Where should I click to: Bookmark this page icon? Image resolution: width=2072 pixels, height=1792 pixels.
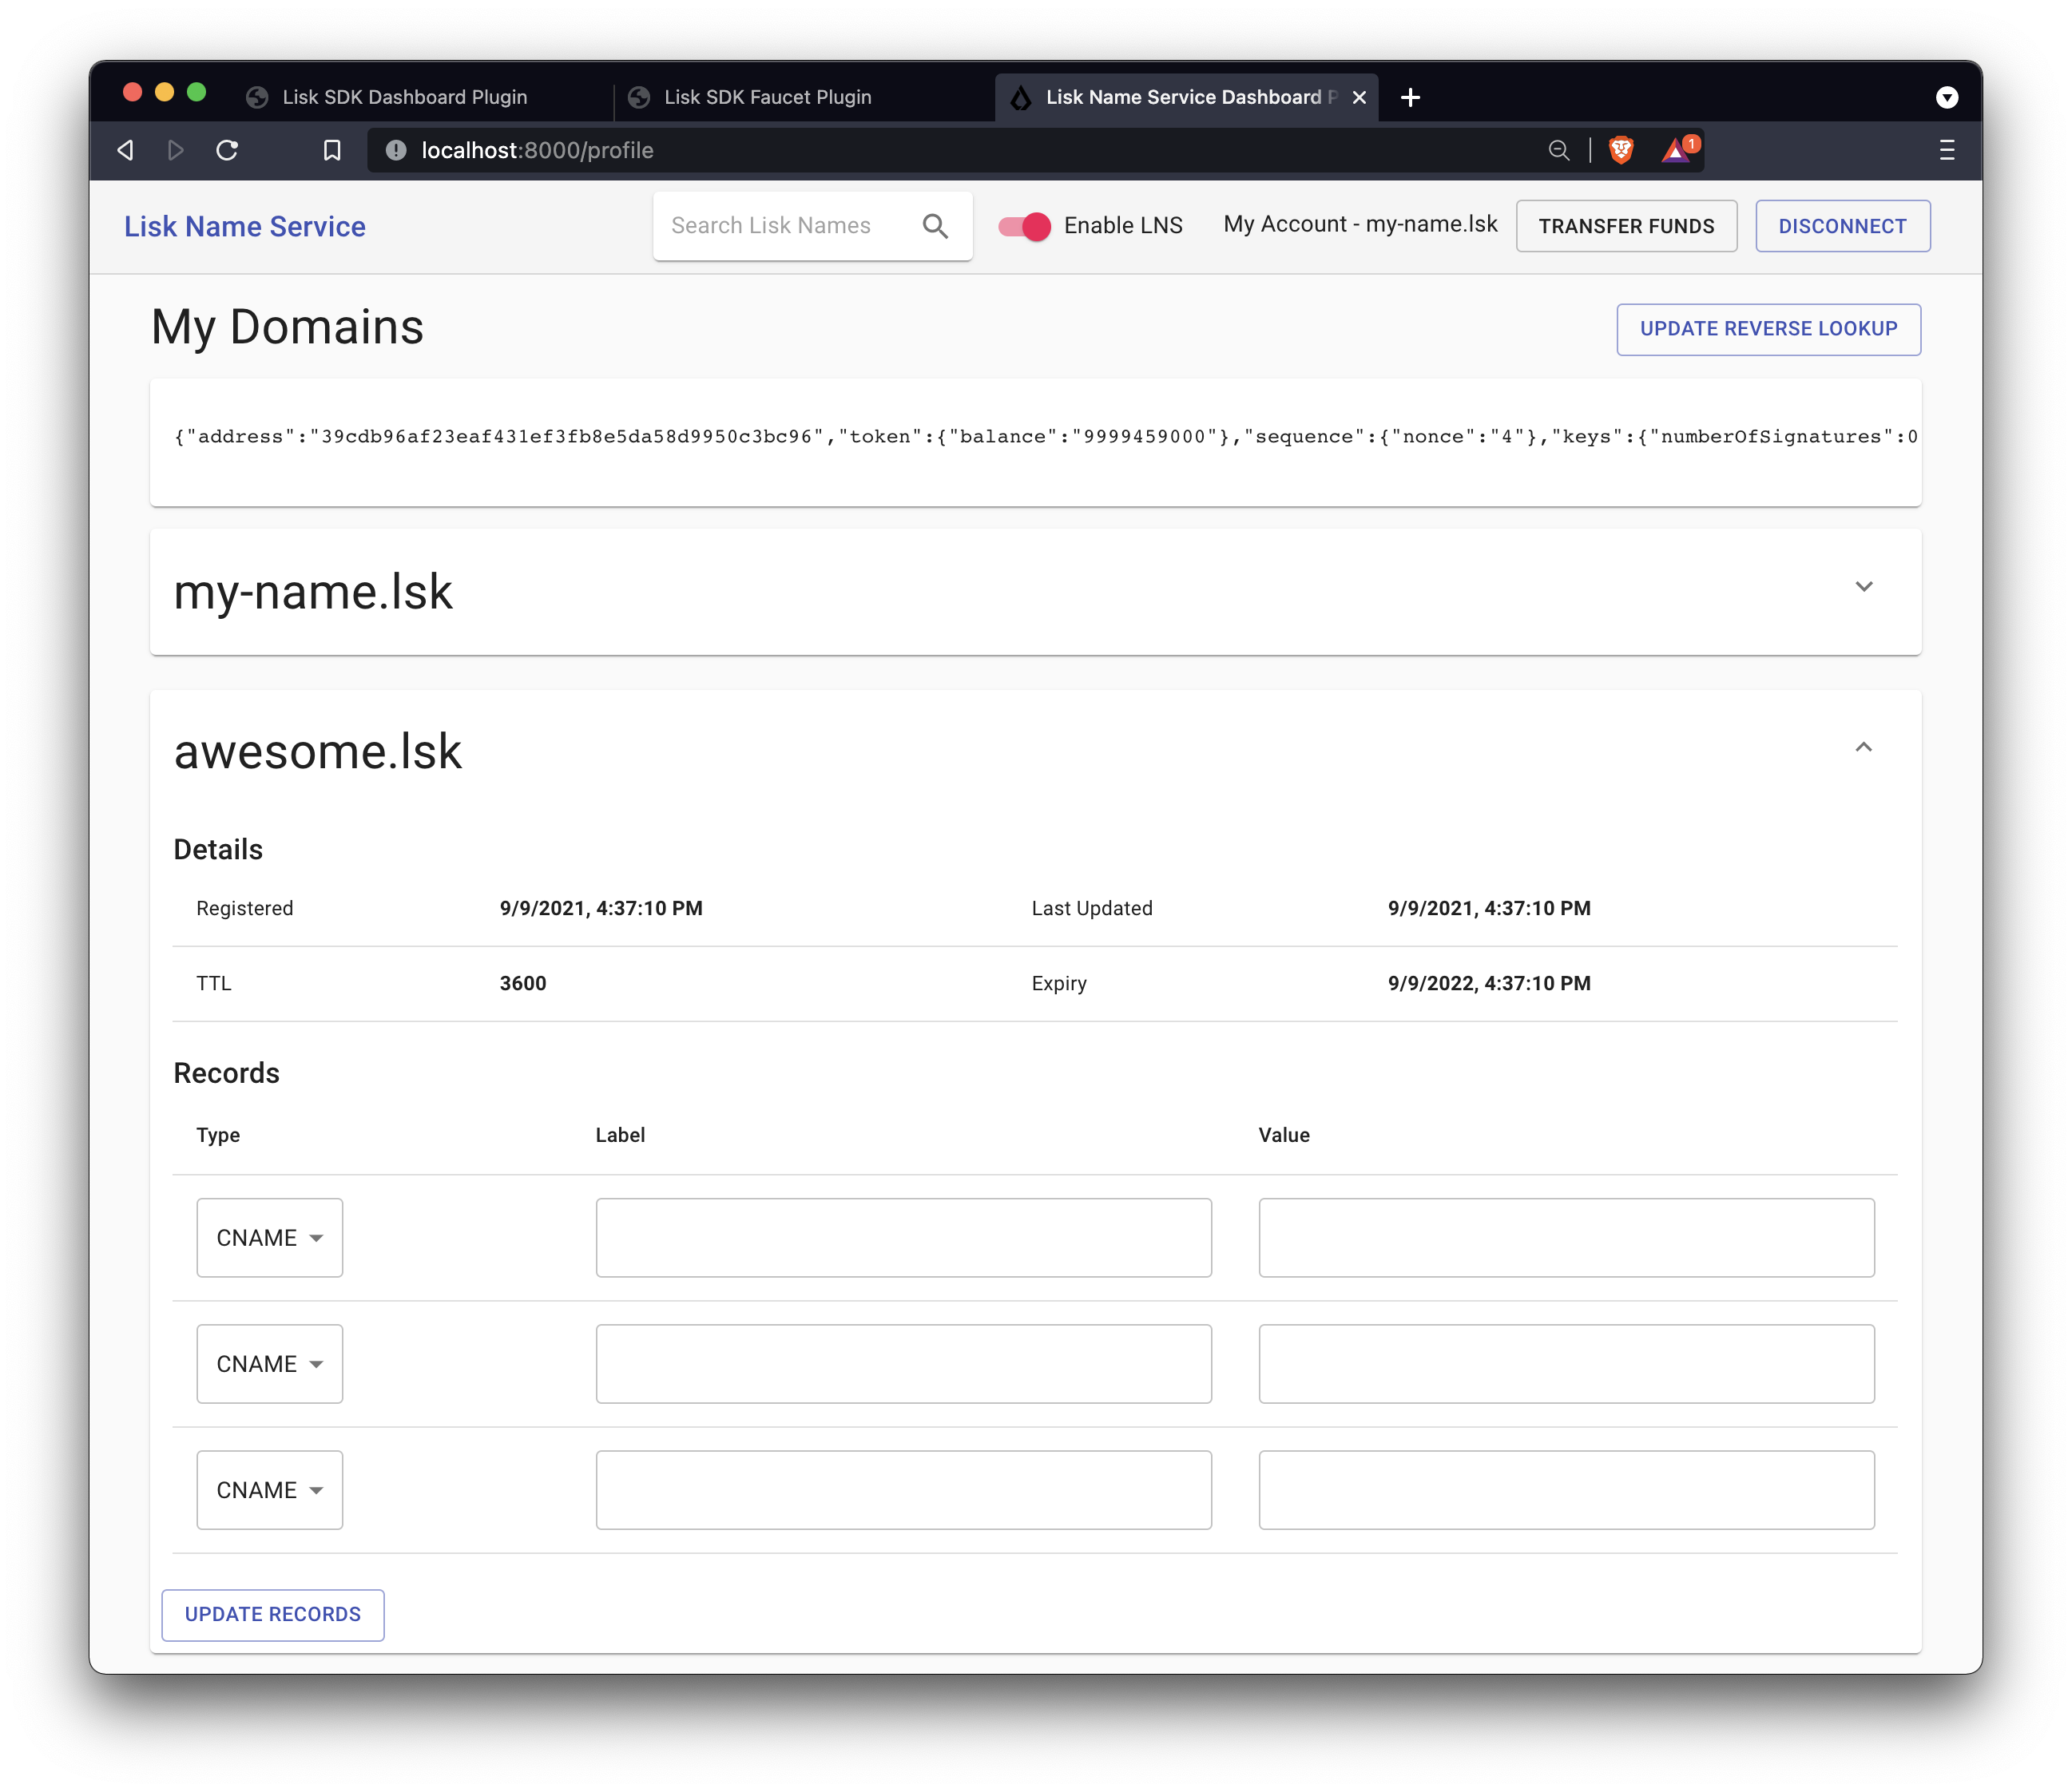(x=332, y=150)
